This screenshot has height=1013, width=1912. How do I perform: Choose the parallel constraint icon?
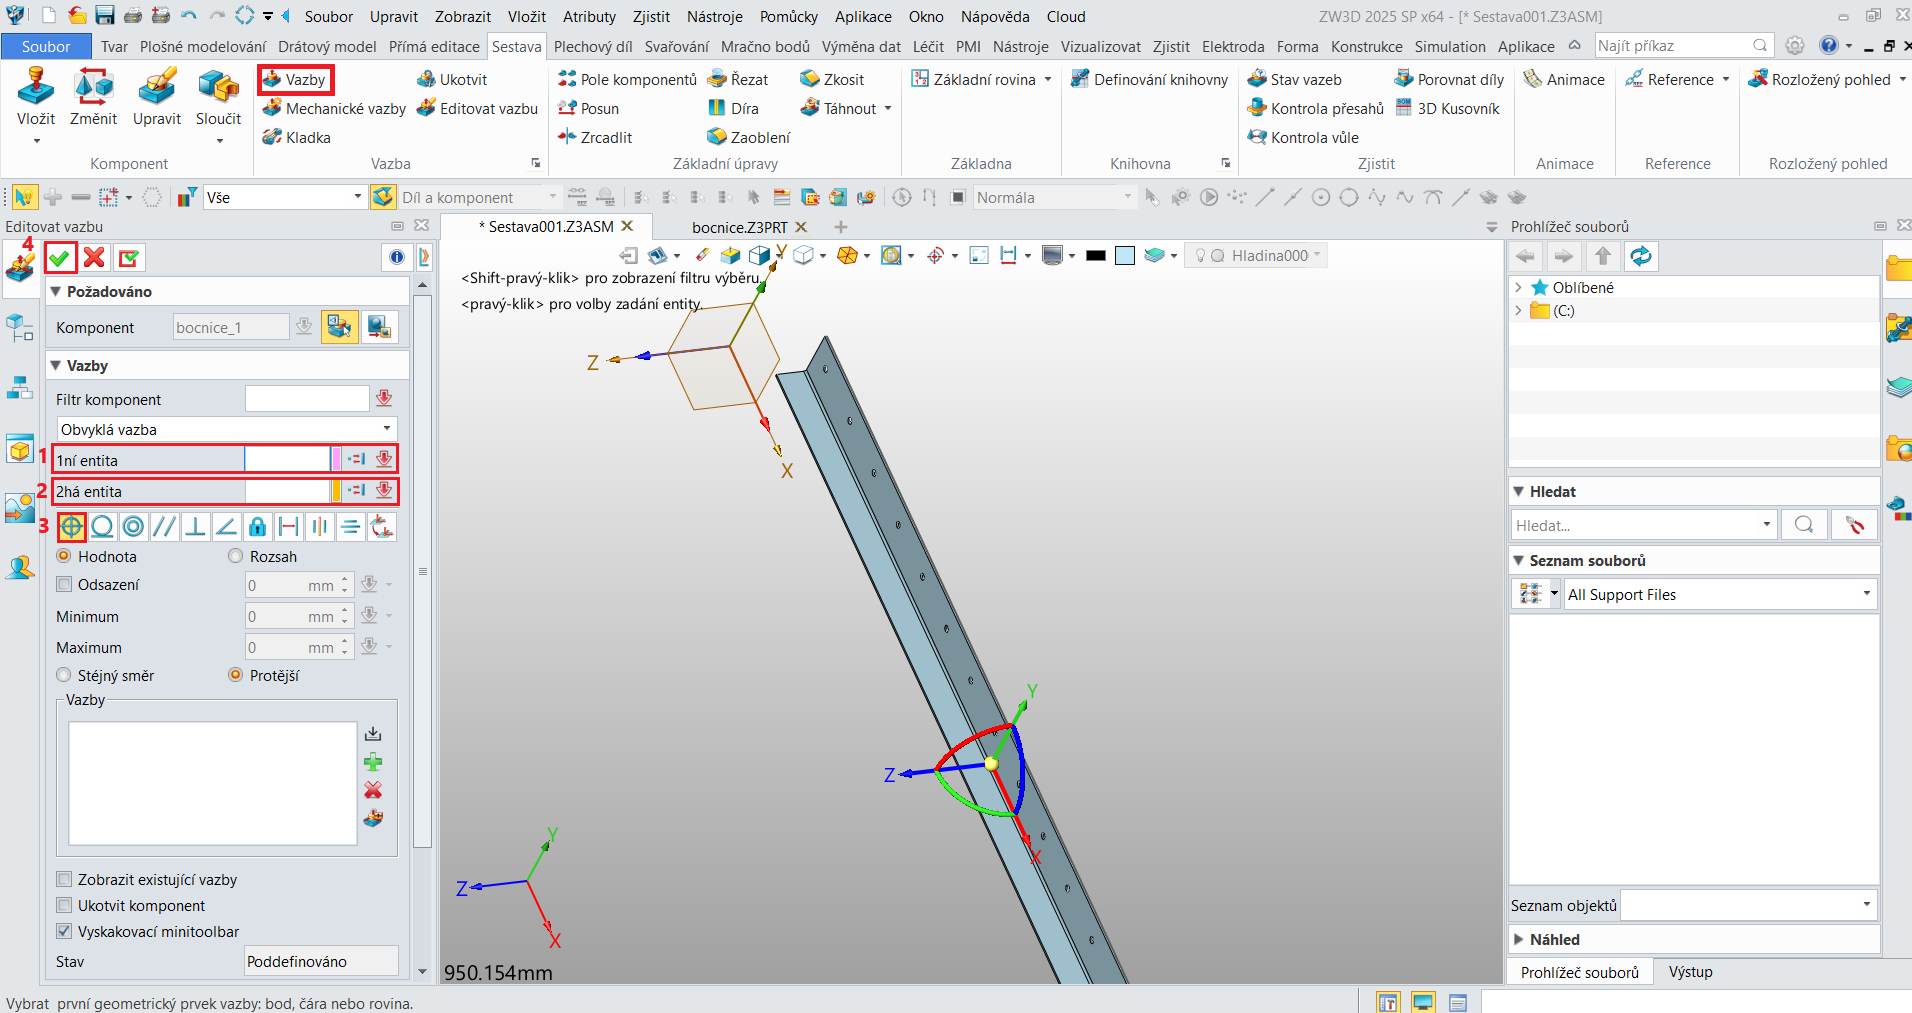pos(164,526)
